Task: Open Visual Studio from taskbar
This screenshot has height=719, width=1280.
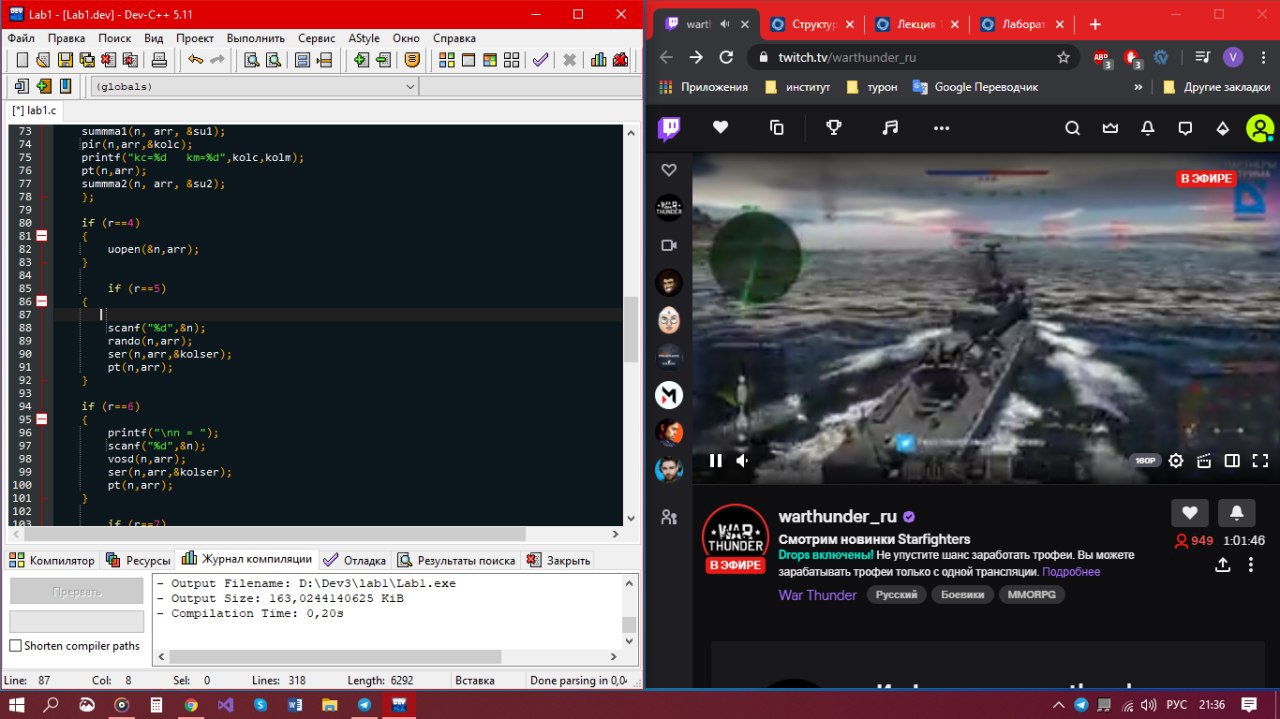Action: [x=225, y=704]
